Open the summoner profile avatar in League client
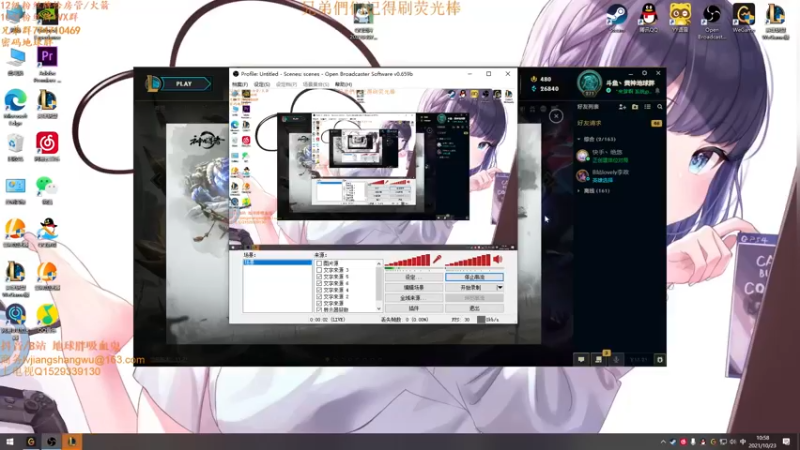The image size is (800, 450). (x=590, y=84)
